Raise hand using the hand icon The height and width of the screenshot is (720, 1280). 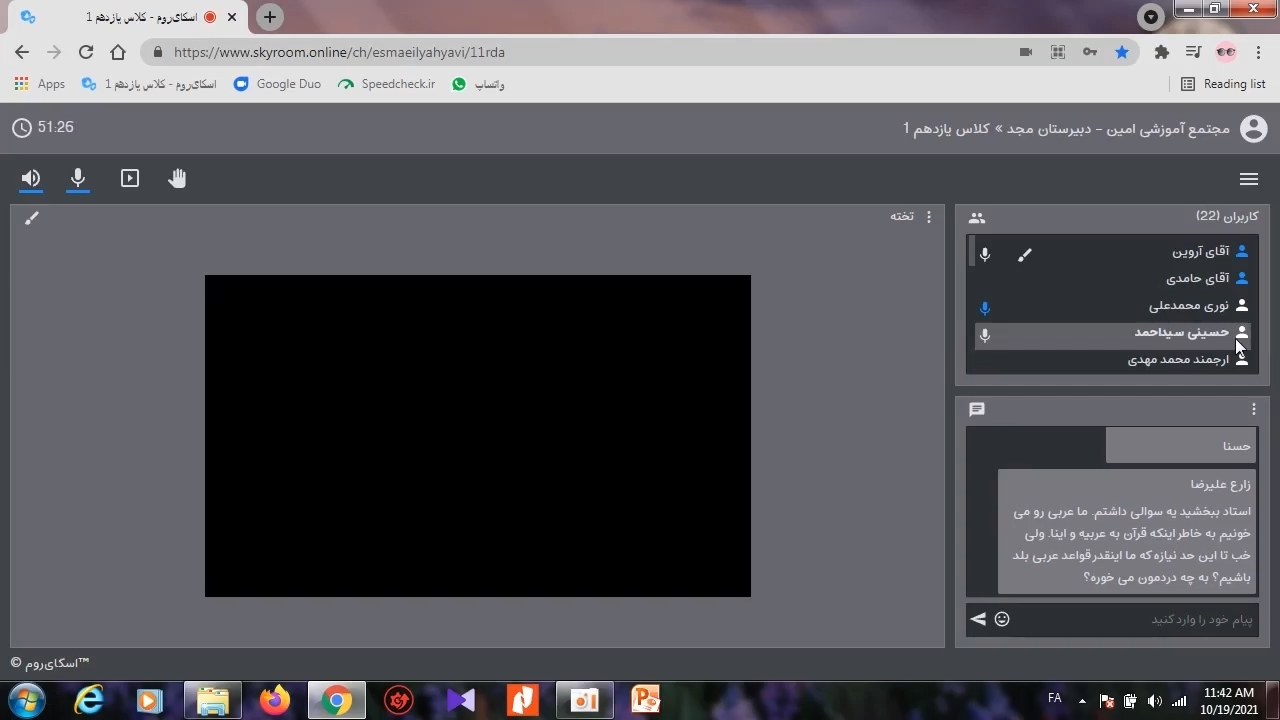177,178
